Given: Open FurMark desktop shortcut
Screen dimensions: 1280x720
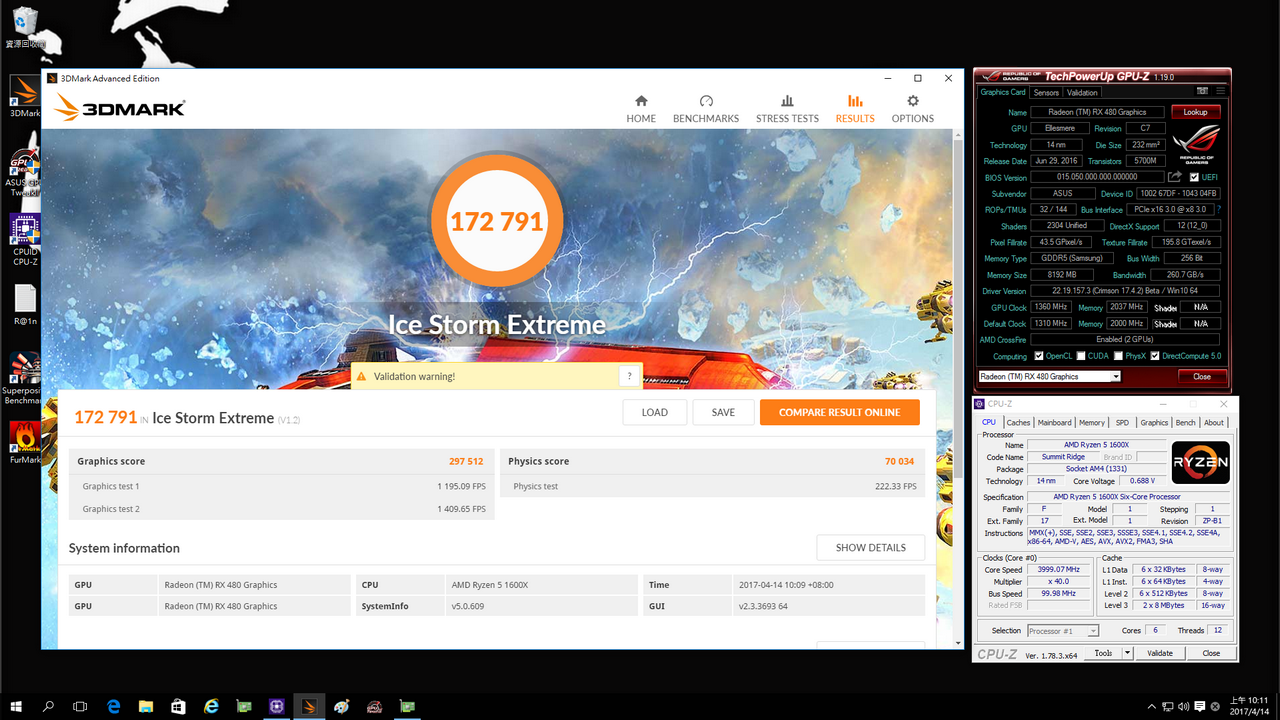Looking at the screenshot, I should tap(25, 443).
